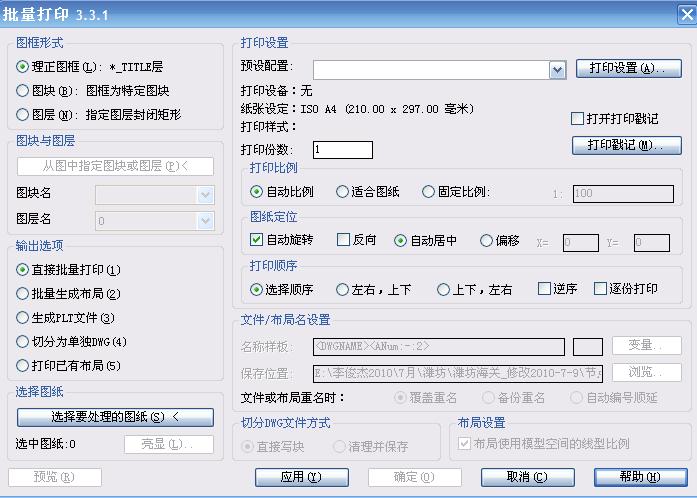
Task: Click the 打印设备：无 text
Action: 276,91
